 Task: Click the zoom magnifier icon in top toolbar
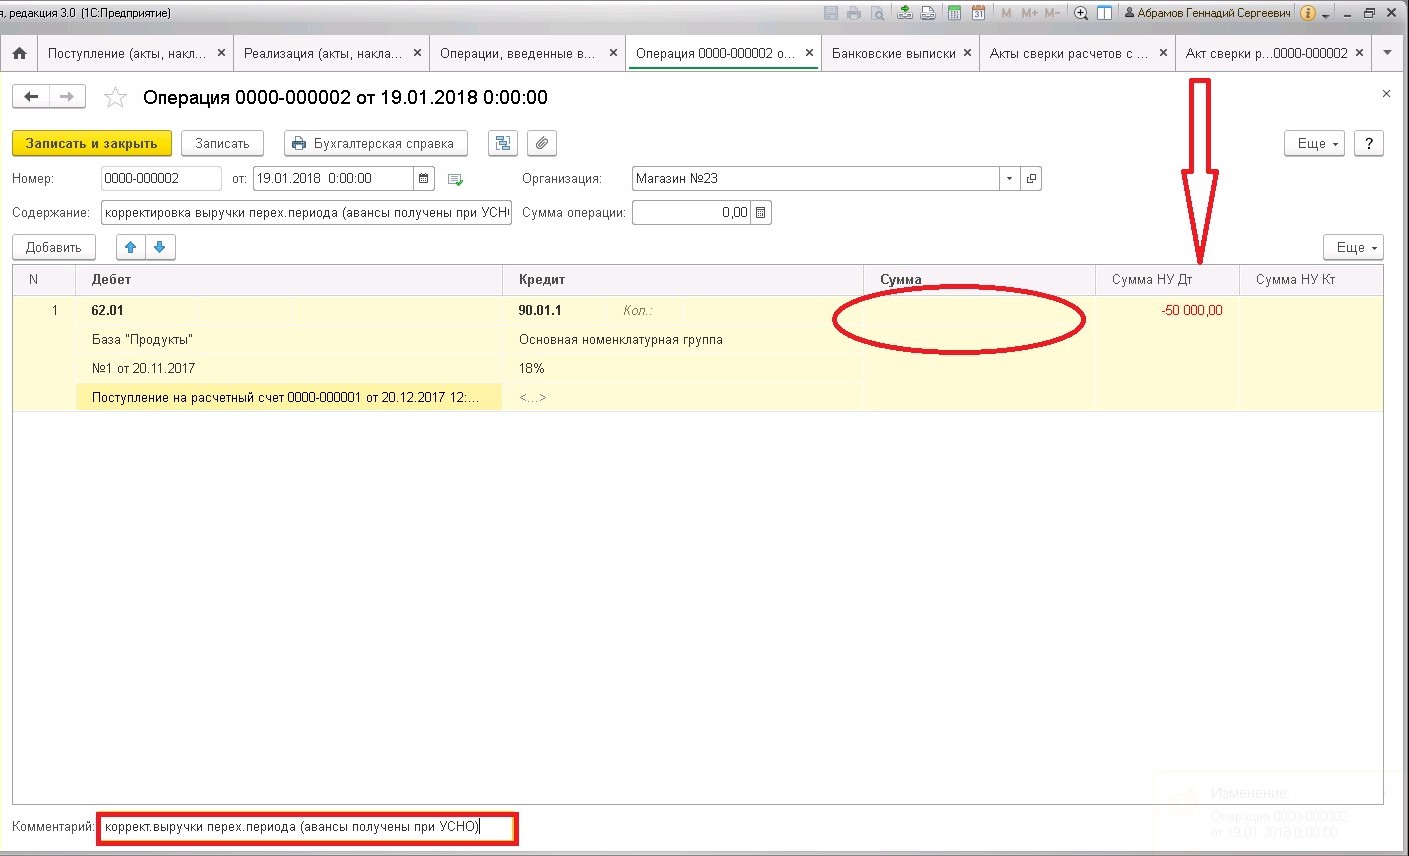[1081, 13]
